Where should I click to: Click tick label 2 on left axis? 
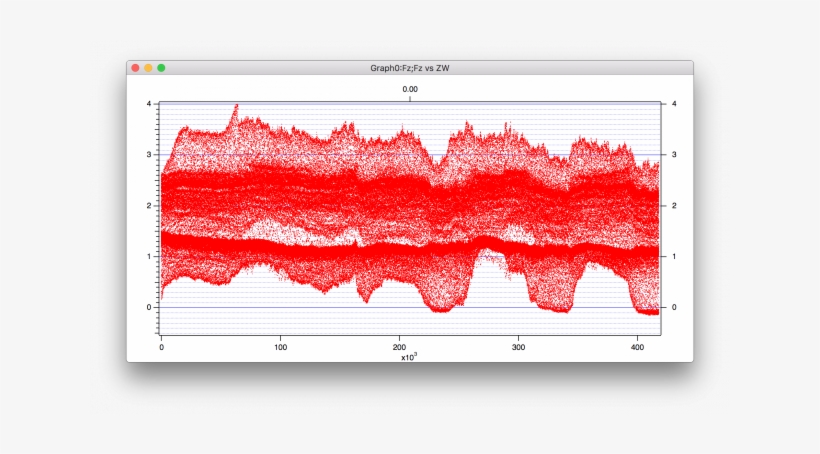point(149,206)
